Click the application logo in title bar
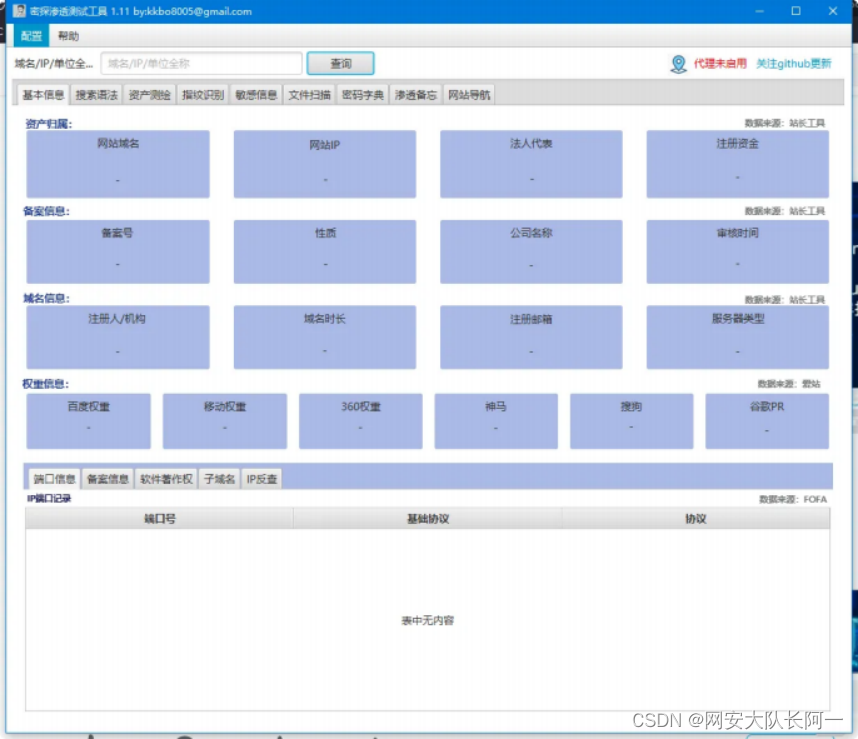858x739 pixels. (19, 11)
